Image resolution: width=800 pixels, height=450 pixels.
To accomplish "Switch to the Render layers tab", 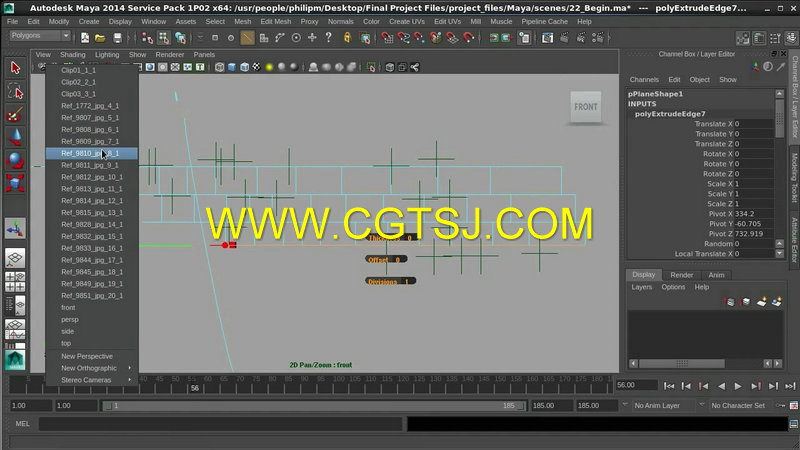I will [682, 275].
